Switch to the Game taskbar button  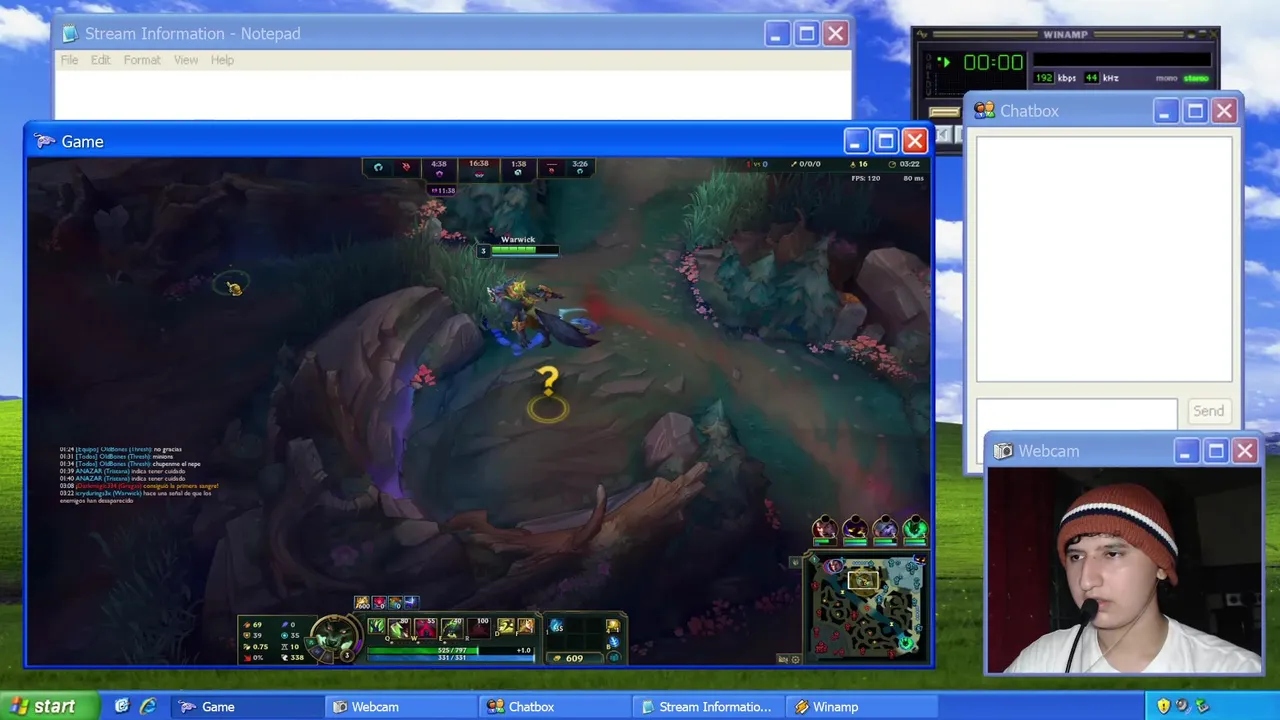[x=247, y=706]
